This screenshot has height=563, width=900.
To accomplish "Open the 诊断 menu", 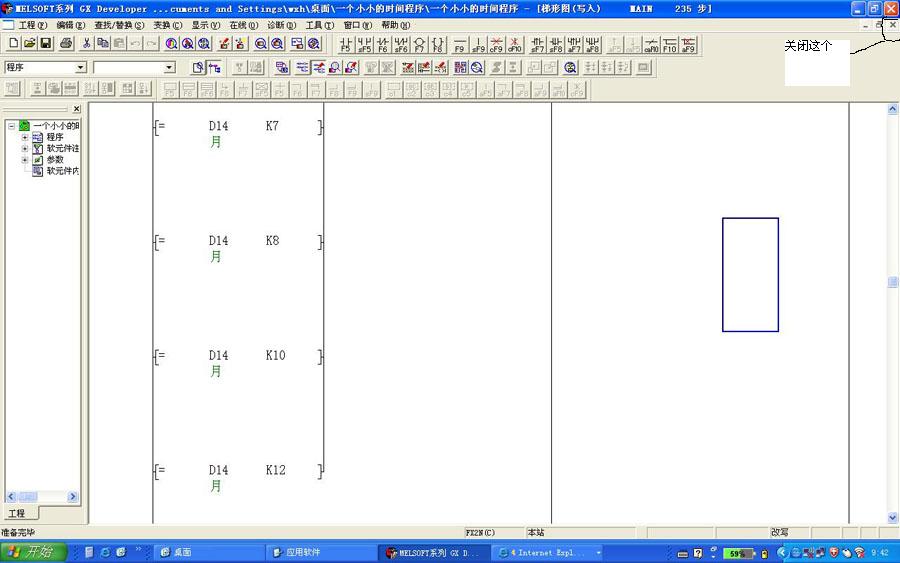I will [282, 25].
